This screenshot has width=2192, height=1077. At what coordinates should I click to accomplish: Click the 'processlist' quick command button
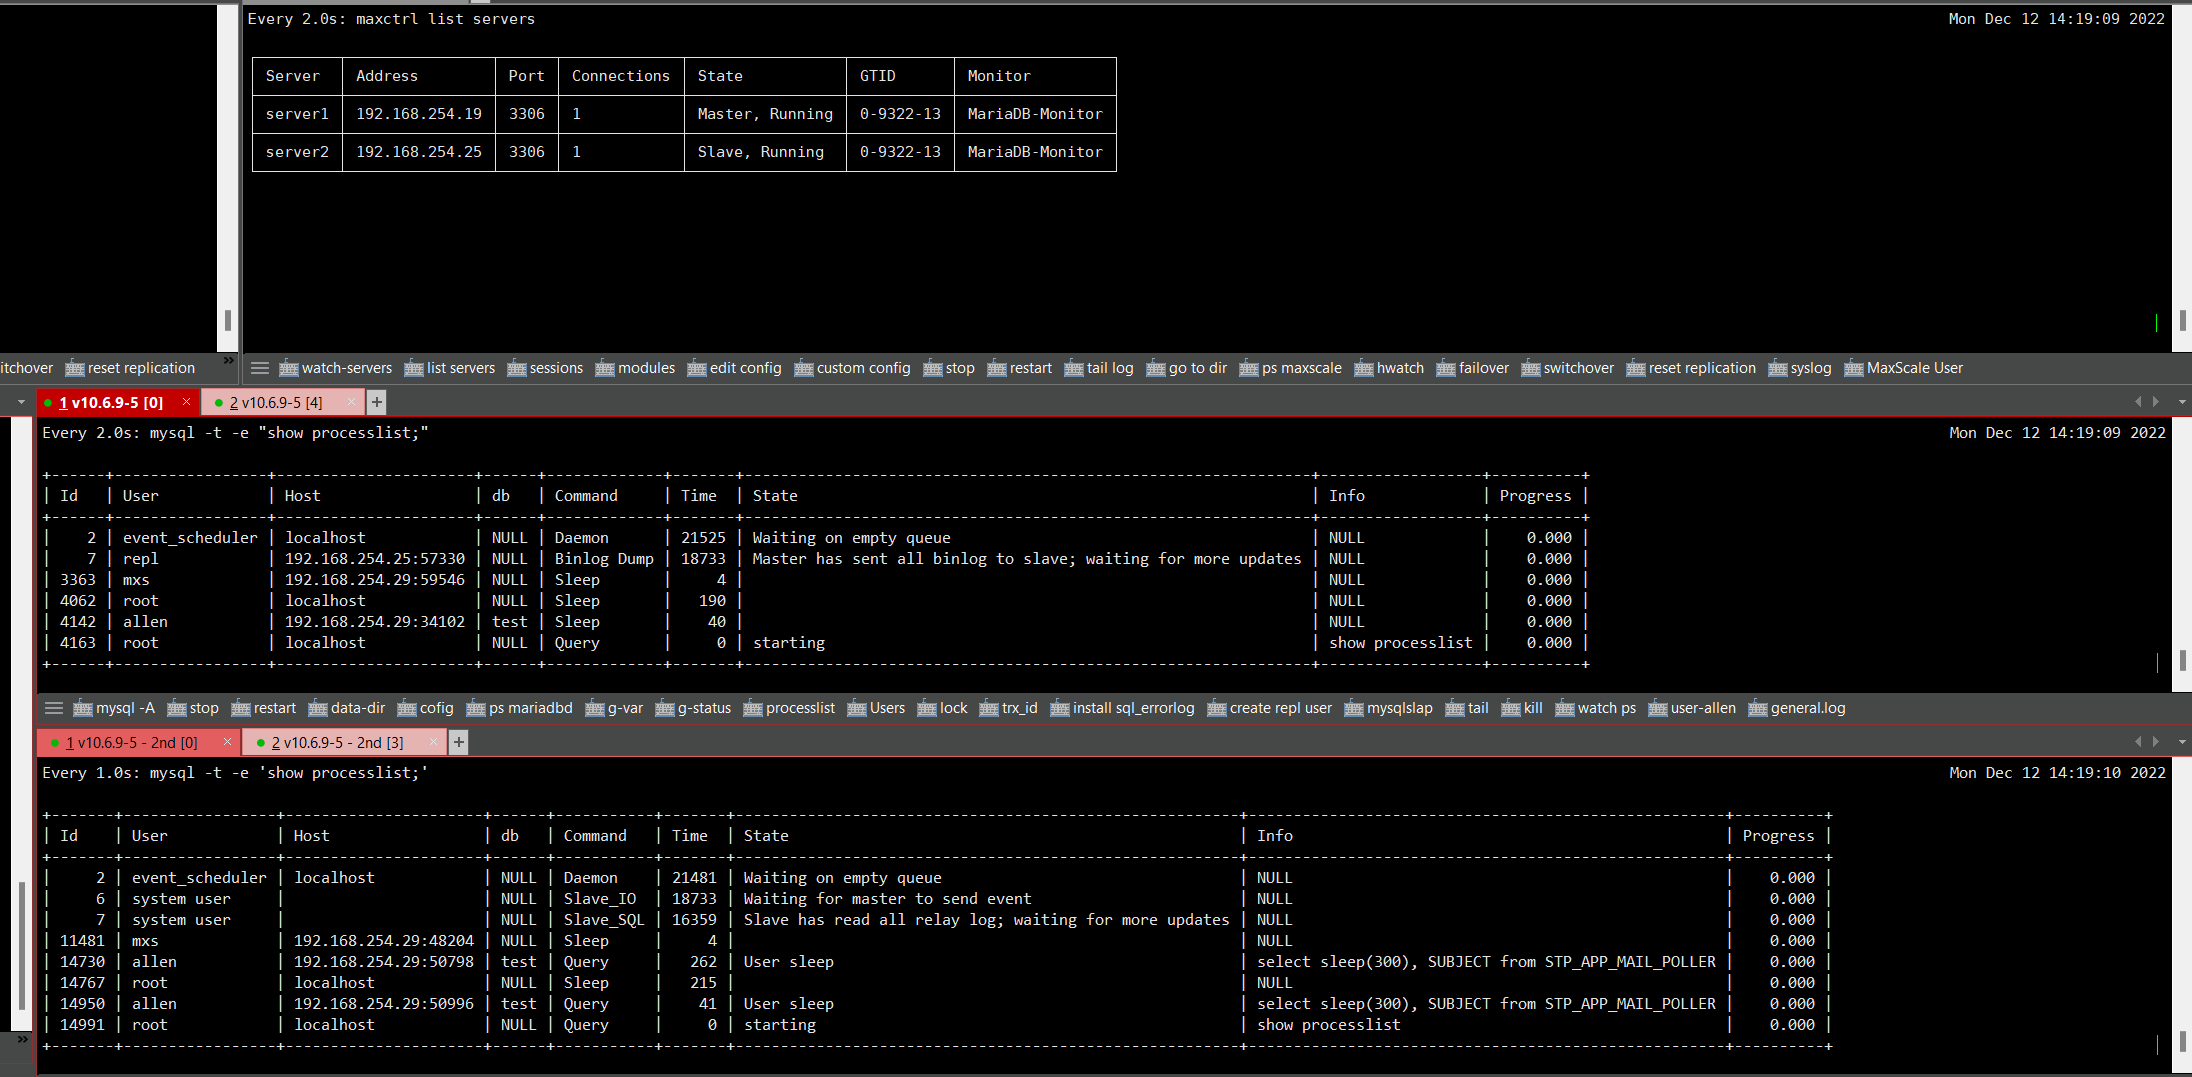pyautogui.click(x=789, y=708)
